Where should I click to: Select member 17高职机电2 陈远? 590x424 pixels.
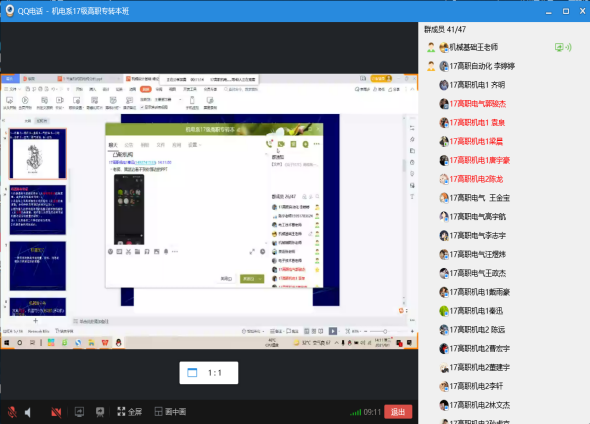tap(472, 330)
